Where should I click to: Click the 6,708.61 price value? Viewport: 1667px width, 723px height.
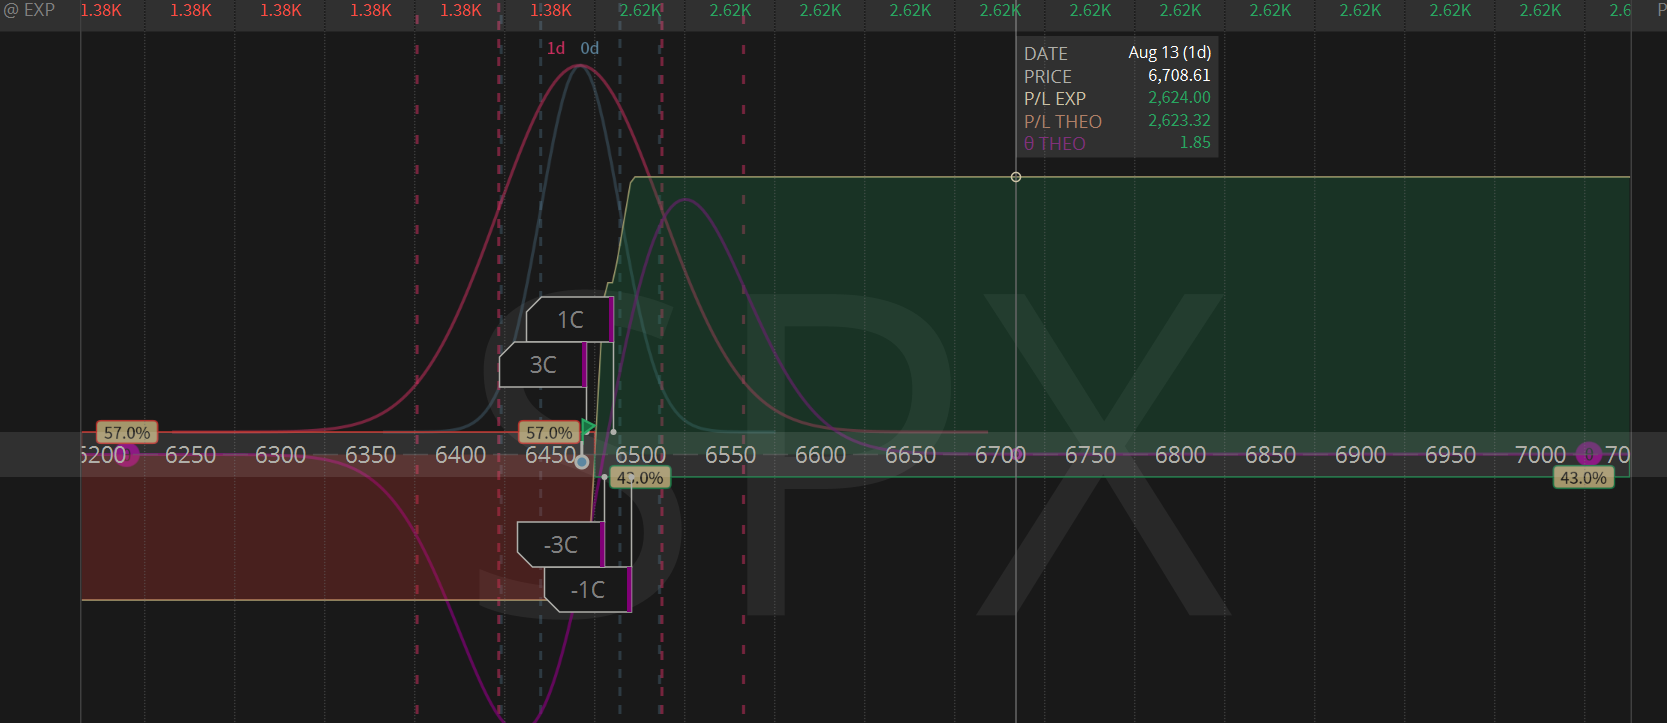[x=1179, y=75]
